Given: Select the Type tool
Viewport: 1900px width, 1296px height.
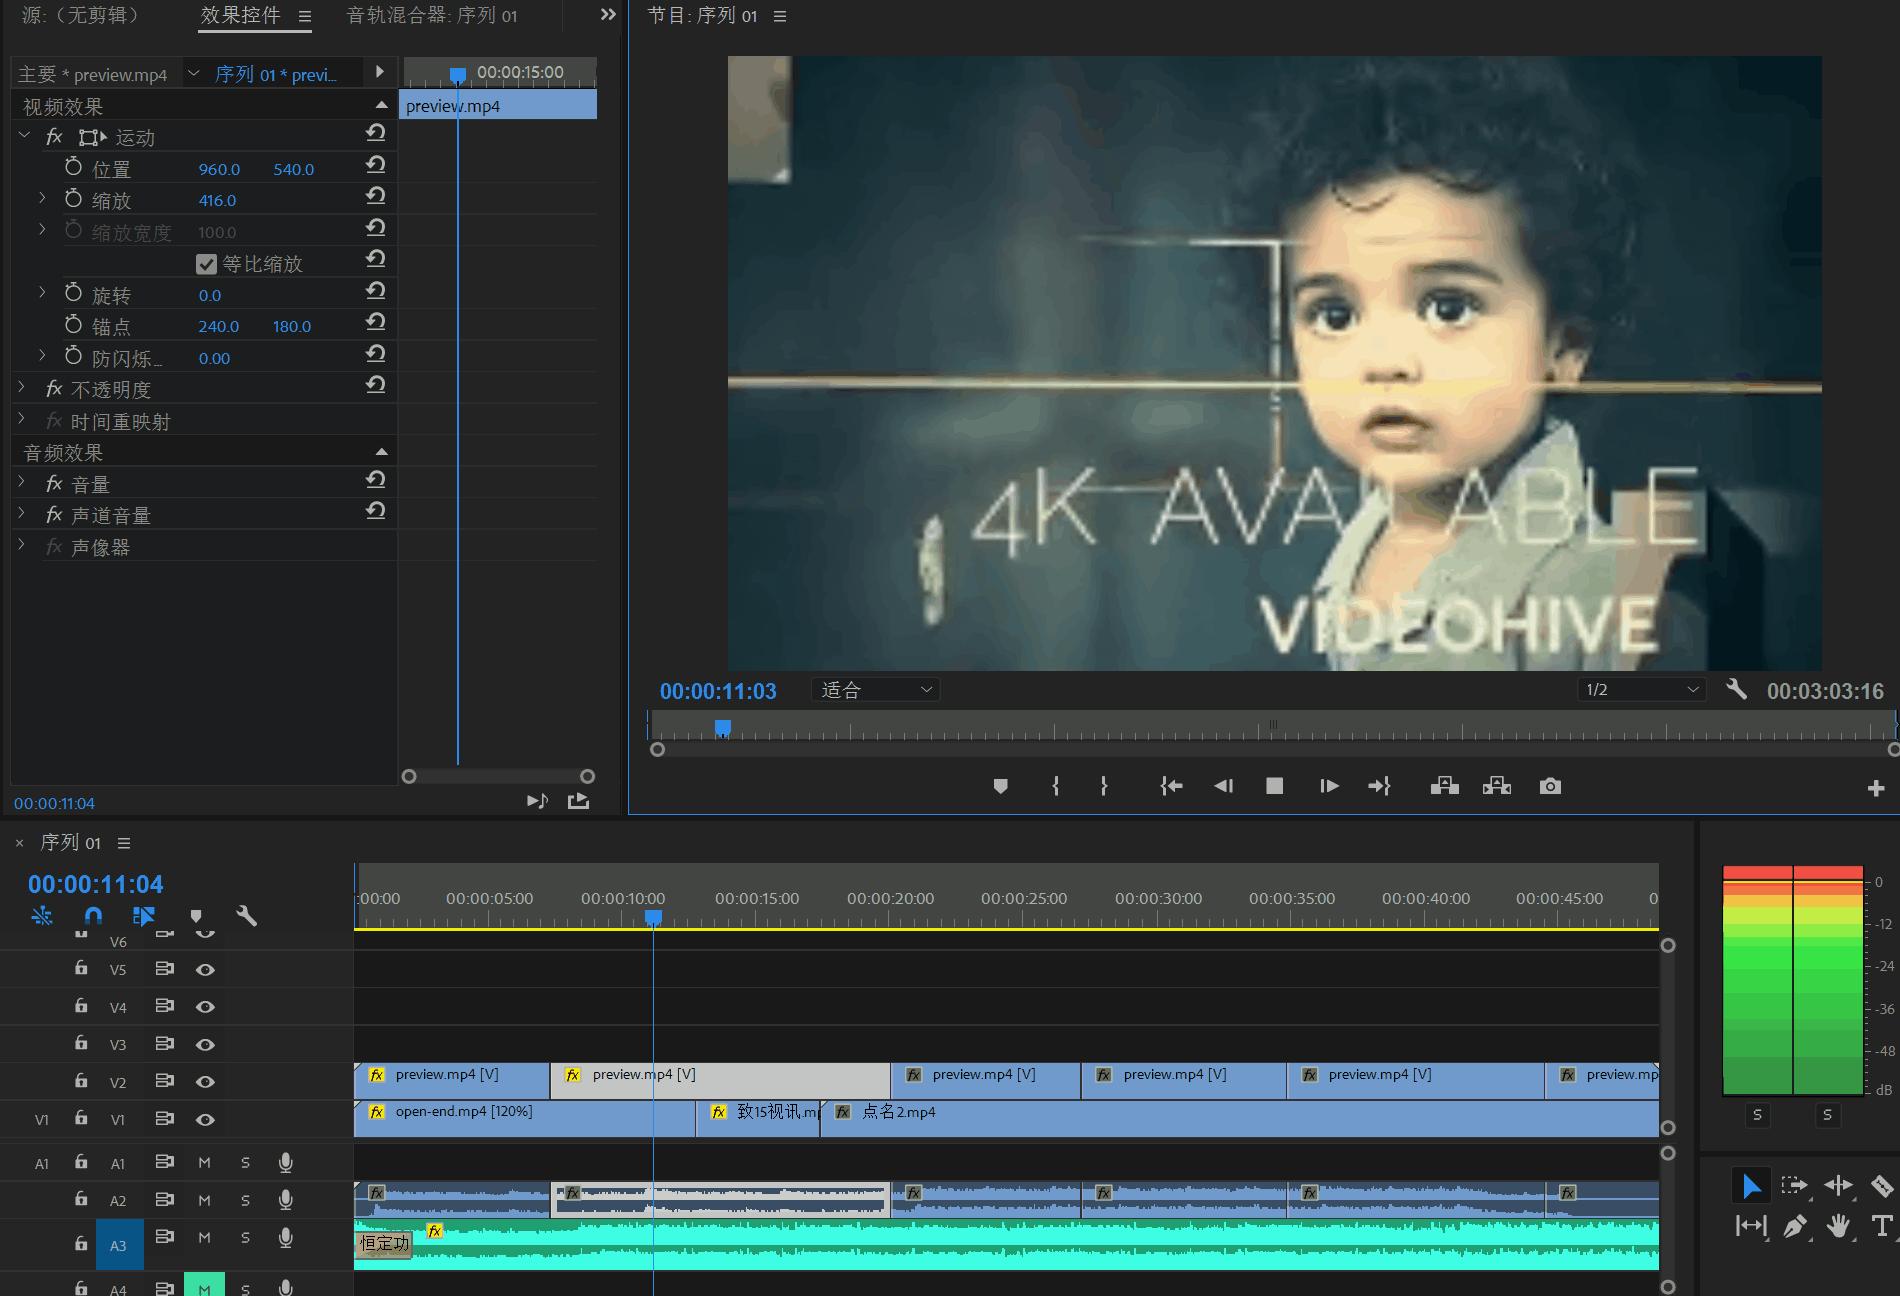Looking at the screenshot, I should tap(1880, 1226).
